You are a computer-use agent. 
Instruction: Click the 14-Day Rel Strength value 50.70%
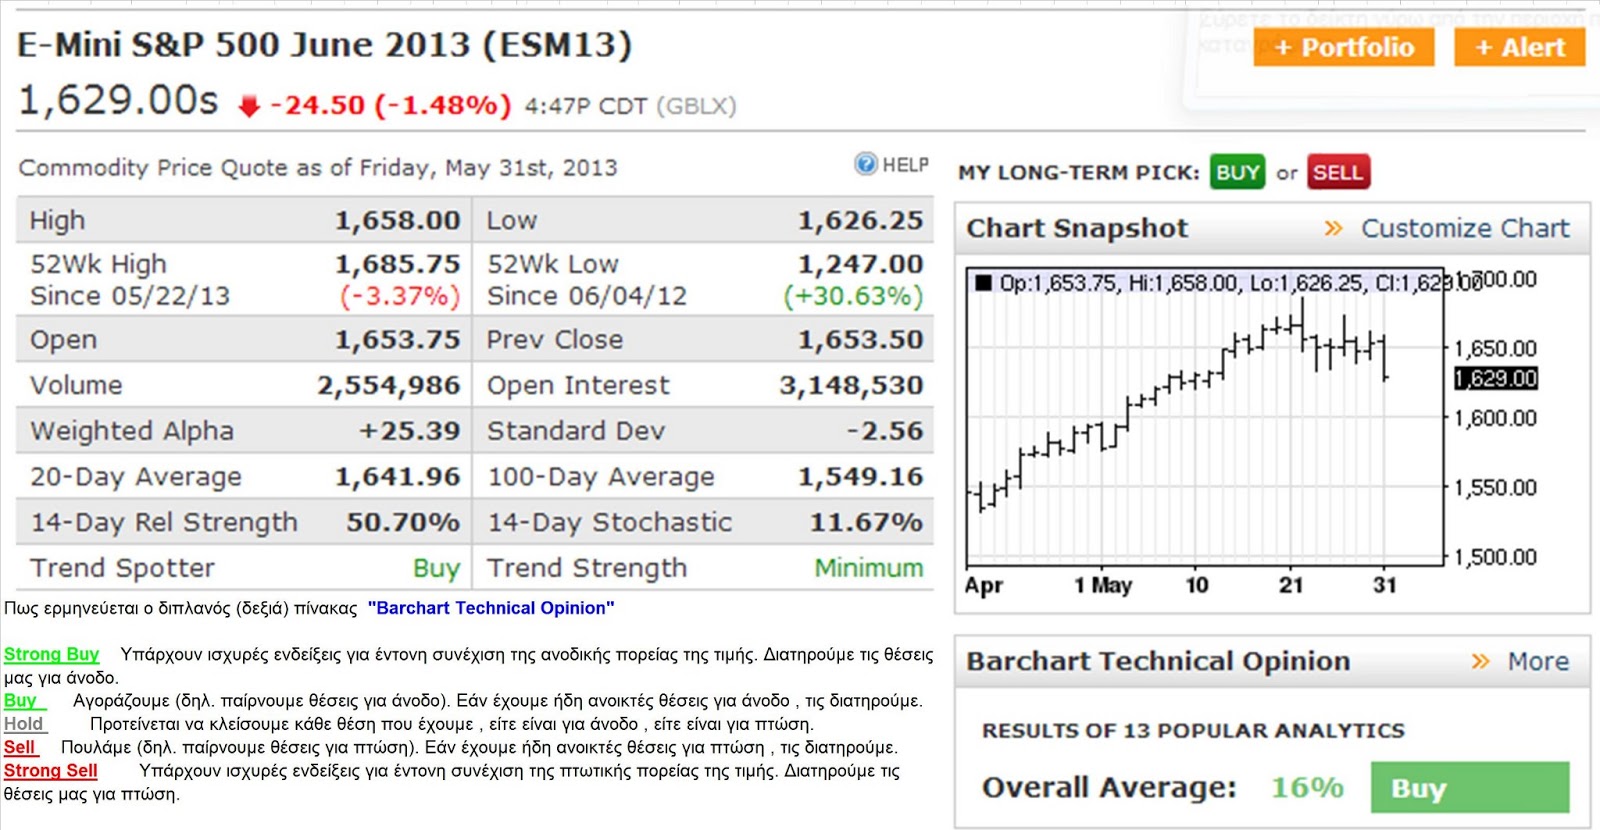tap(403, 522)
